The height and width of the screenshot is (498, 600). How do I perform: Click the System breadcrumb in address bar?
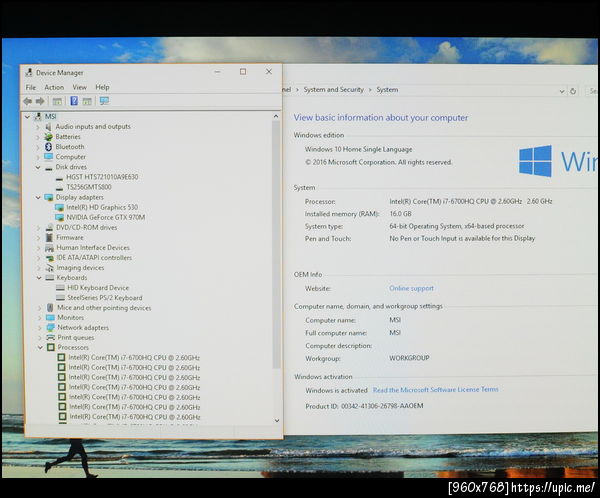387,90
